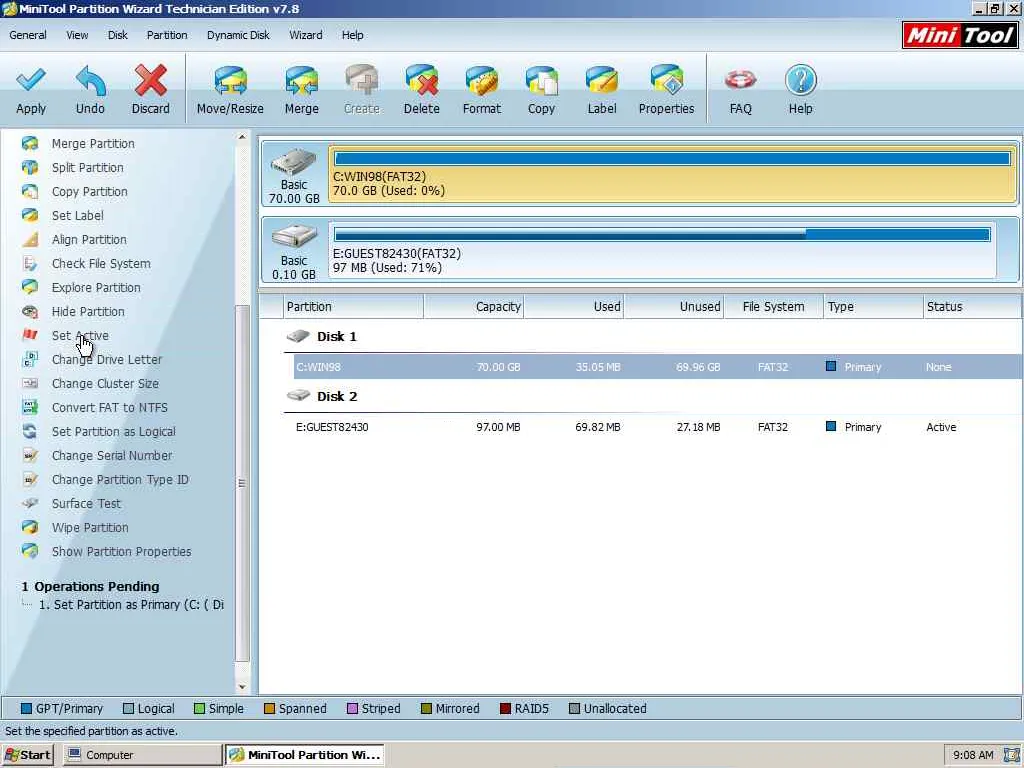This screenshot has width=1024, height=768.
Task: Select the C:WIN98 70 GB disk map bar
Action: tap(672, 174)
